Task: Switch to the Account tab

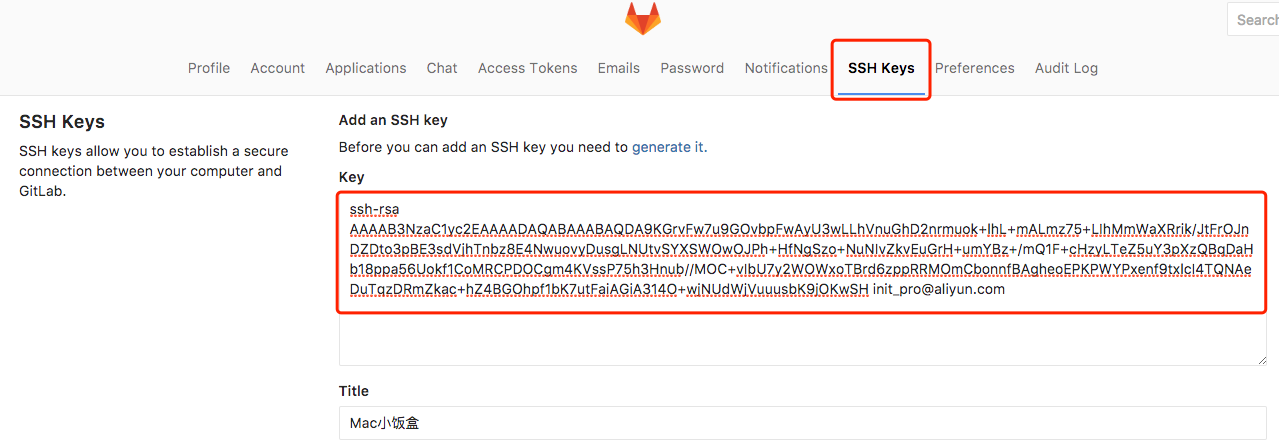Action: coord(277,68)
